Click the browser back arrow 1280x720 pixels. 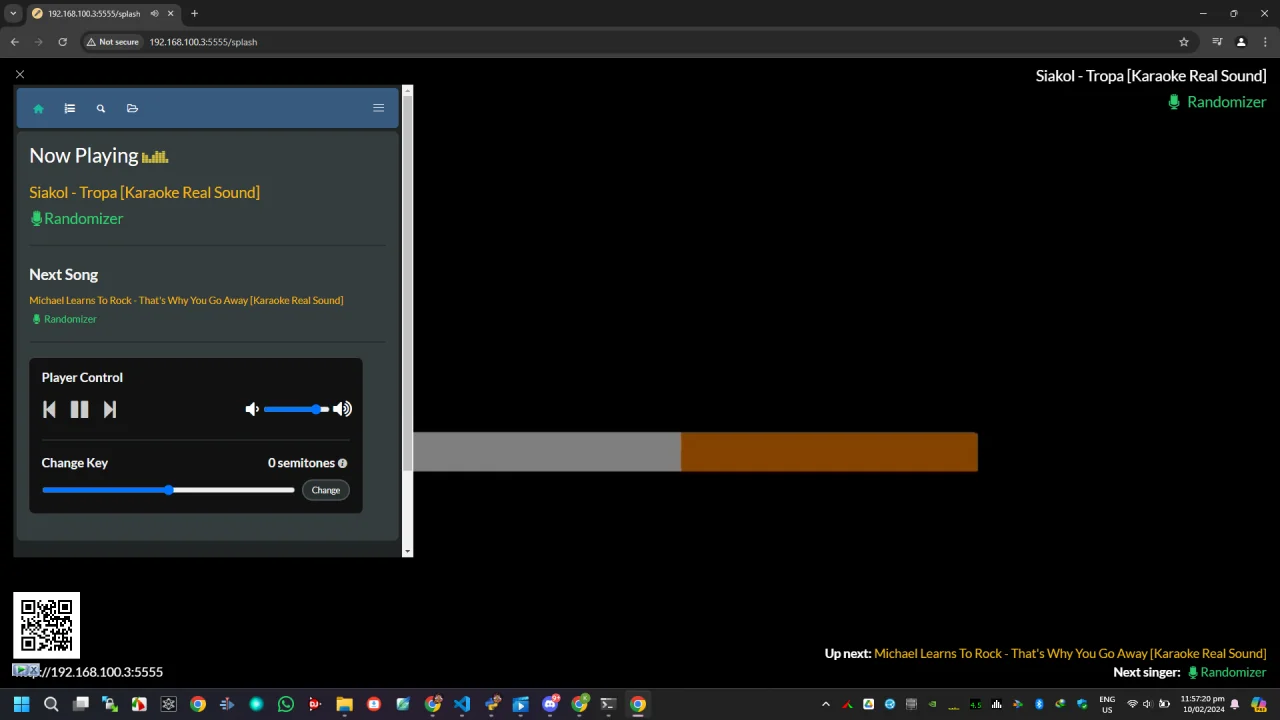15,42
